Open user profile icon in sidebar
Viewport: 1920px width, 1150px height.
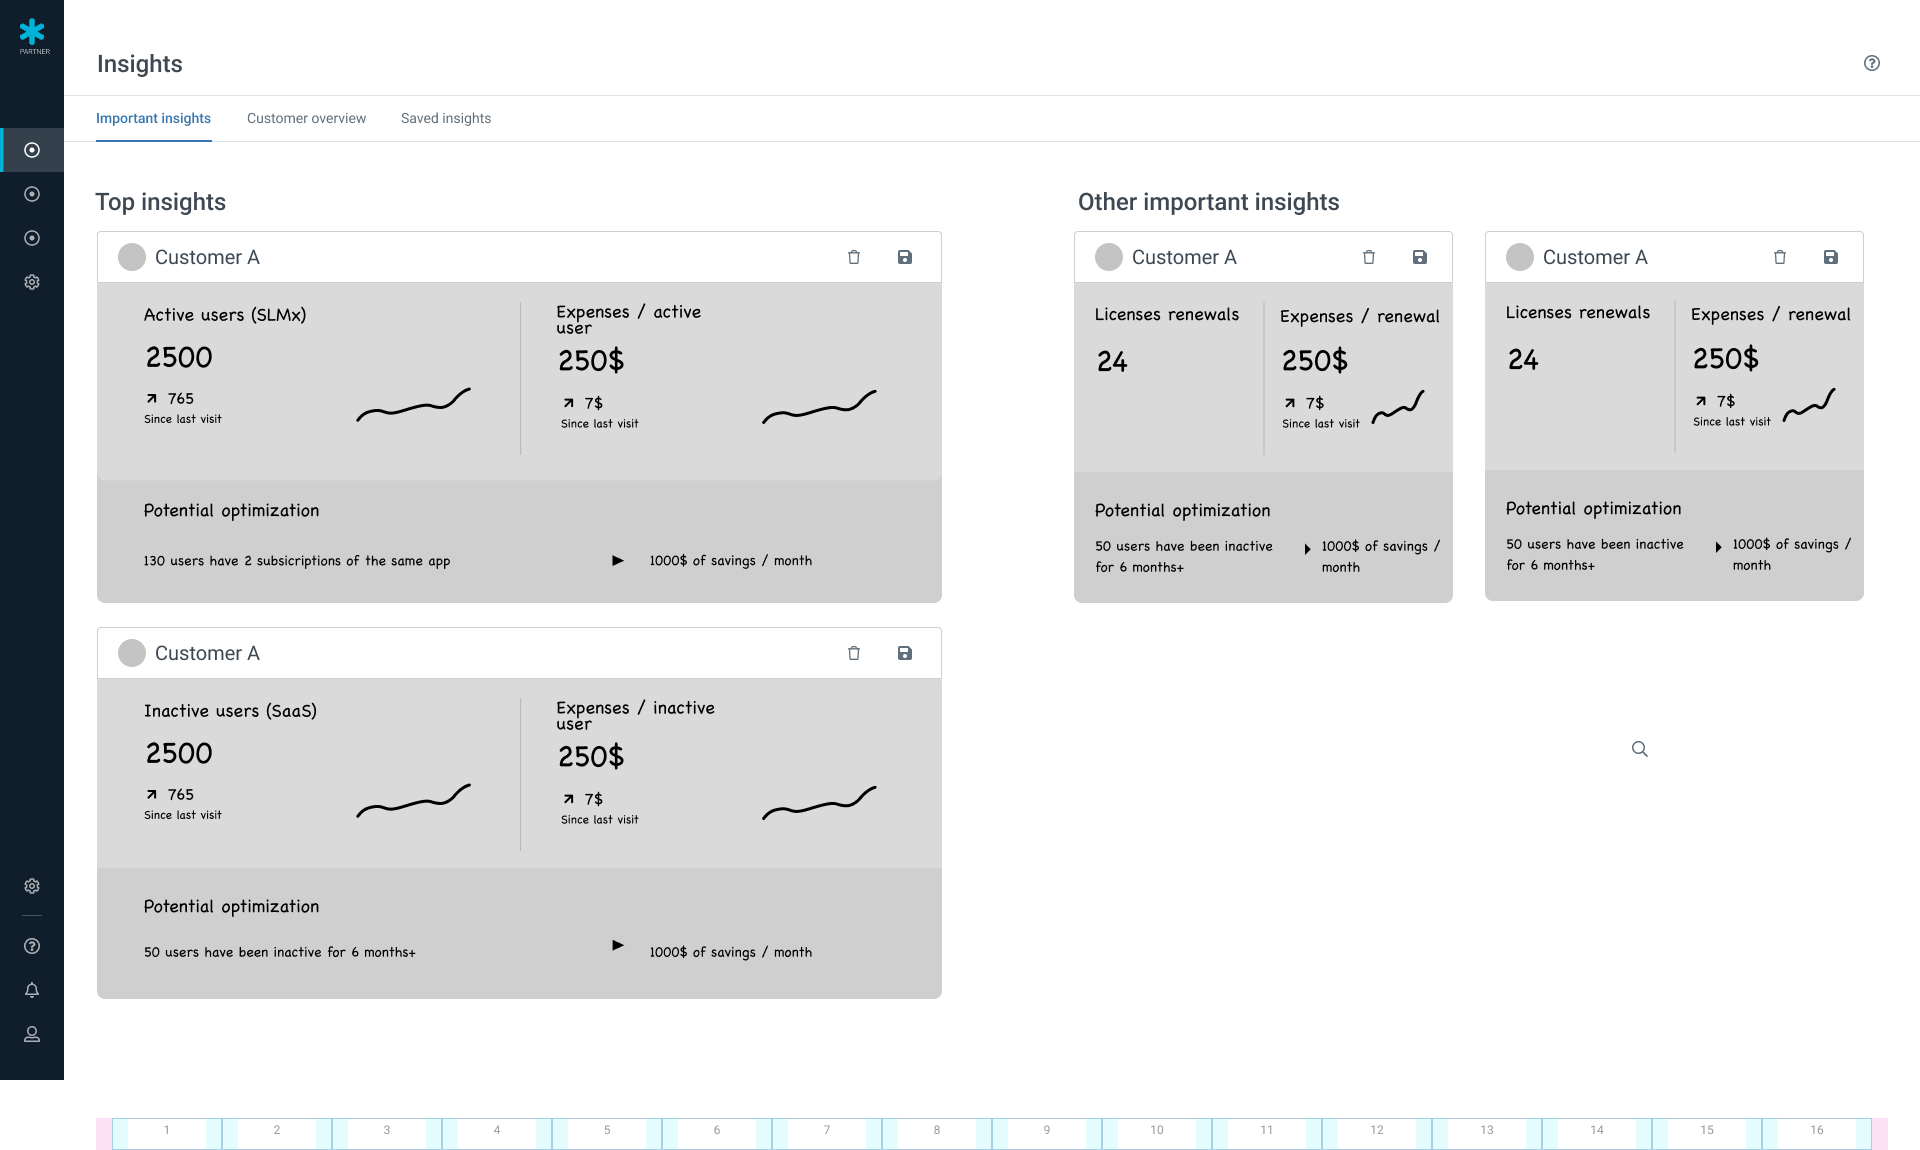tap(32, 1034)
